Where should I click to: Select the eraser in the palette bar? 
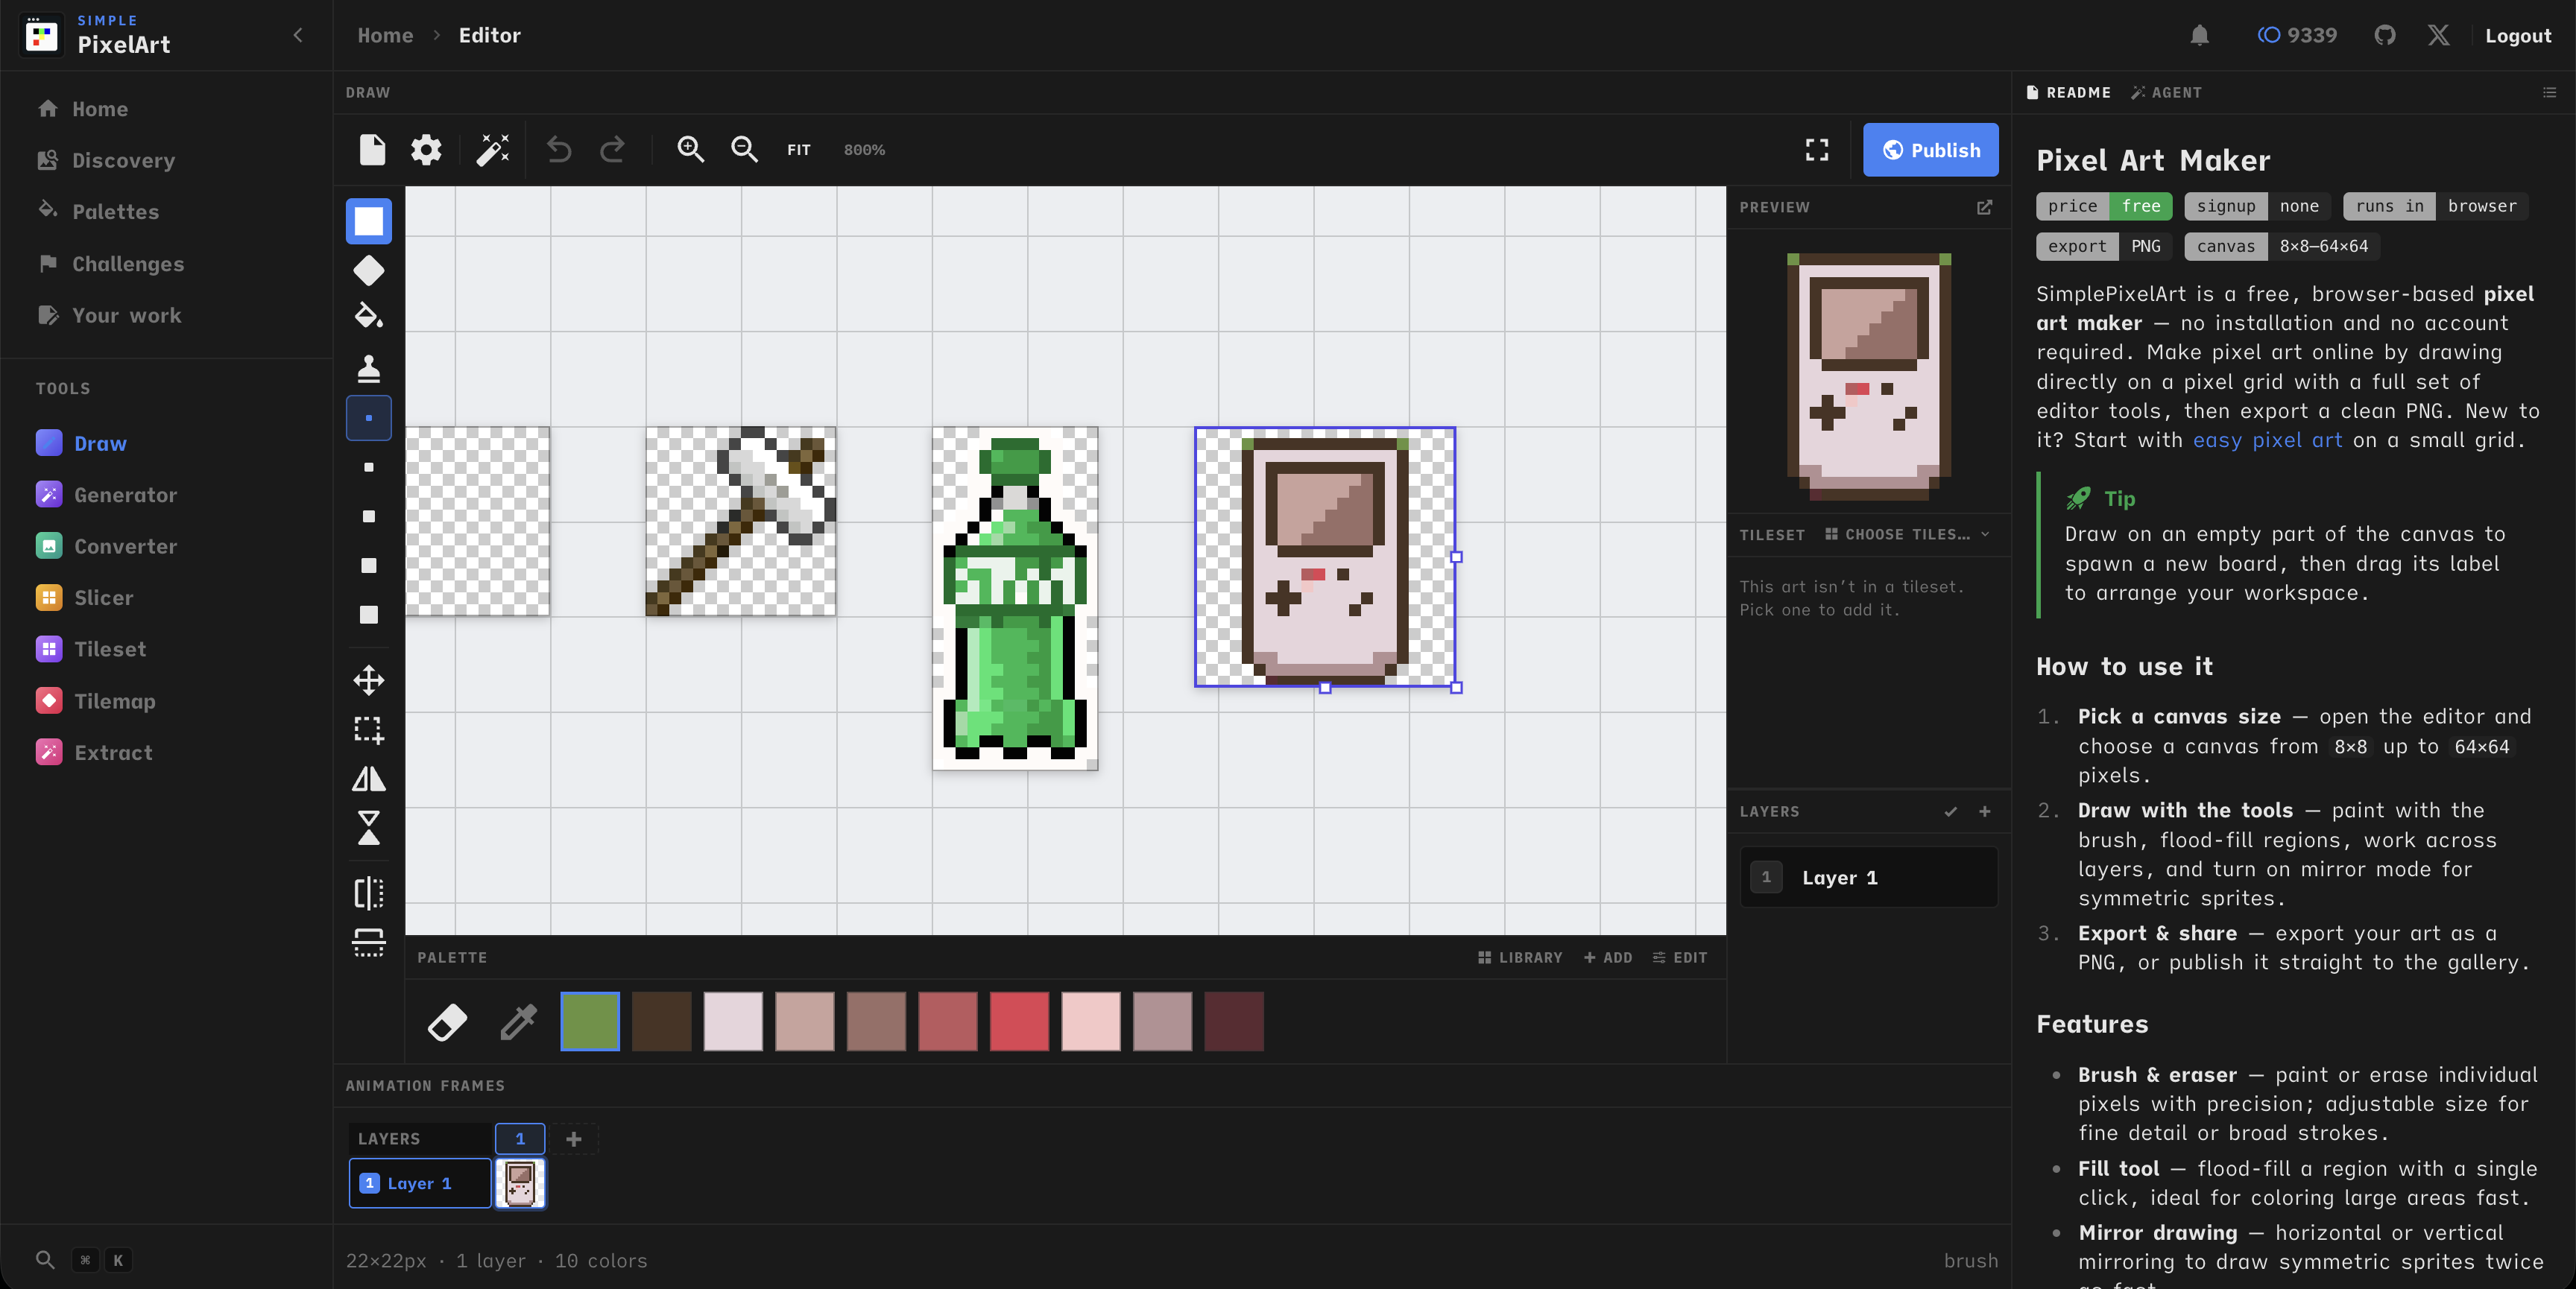point(447,1021)
